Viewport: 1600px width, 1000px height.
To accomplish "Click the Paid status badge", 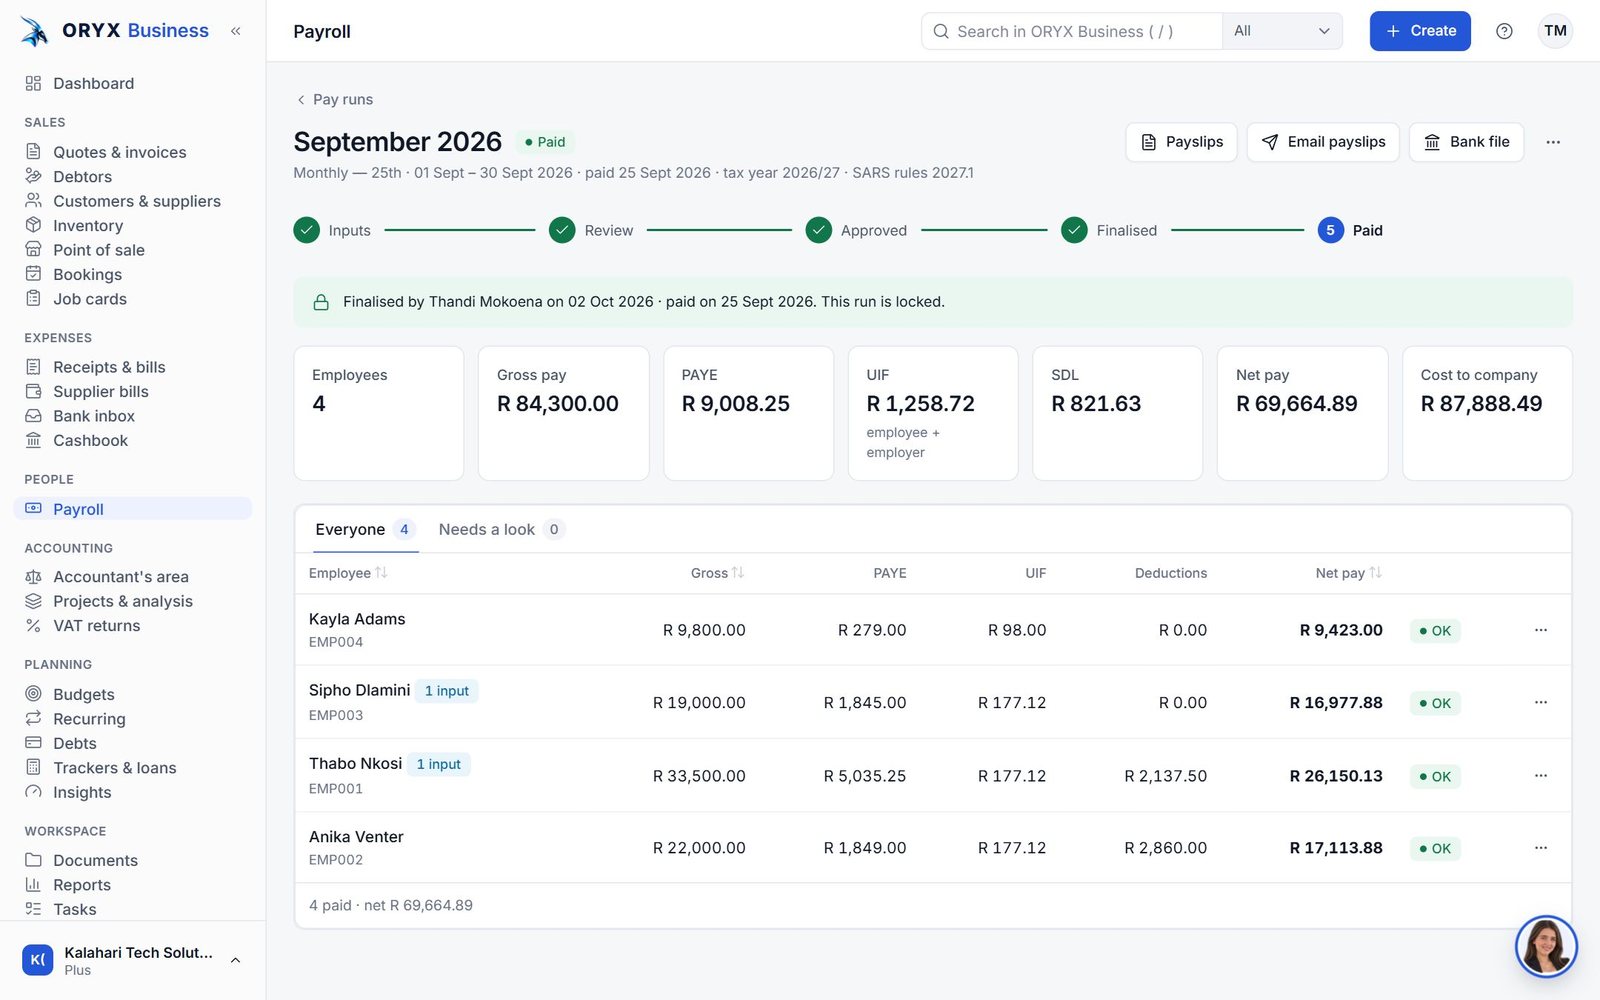I will coord(545,142).
